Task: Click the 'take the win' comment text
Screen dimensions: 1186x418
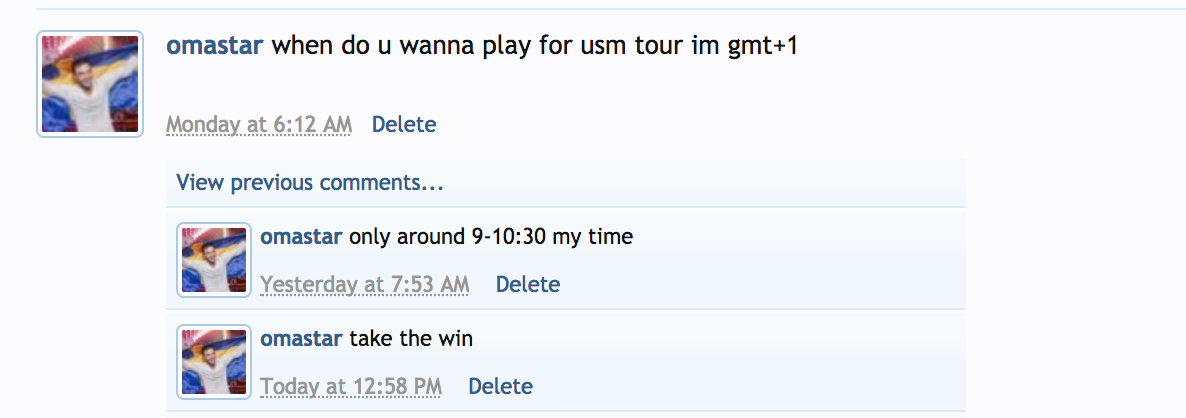Action: point(411,339)
